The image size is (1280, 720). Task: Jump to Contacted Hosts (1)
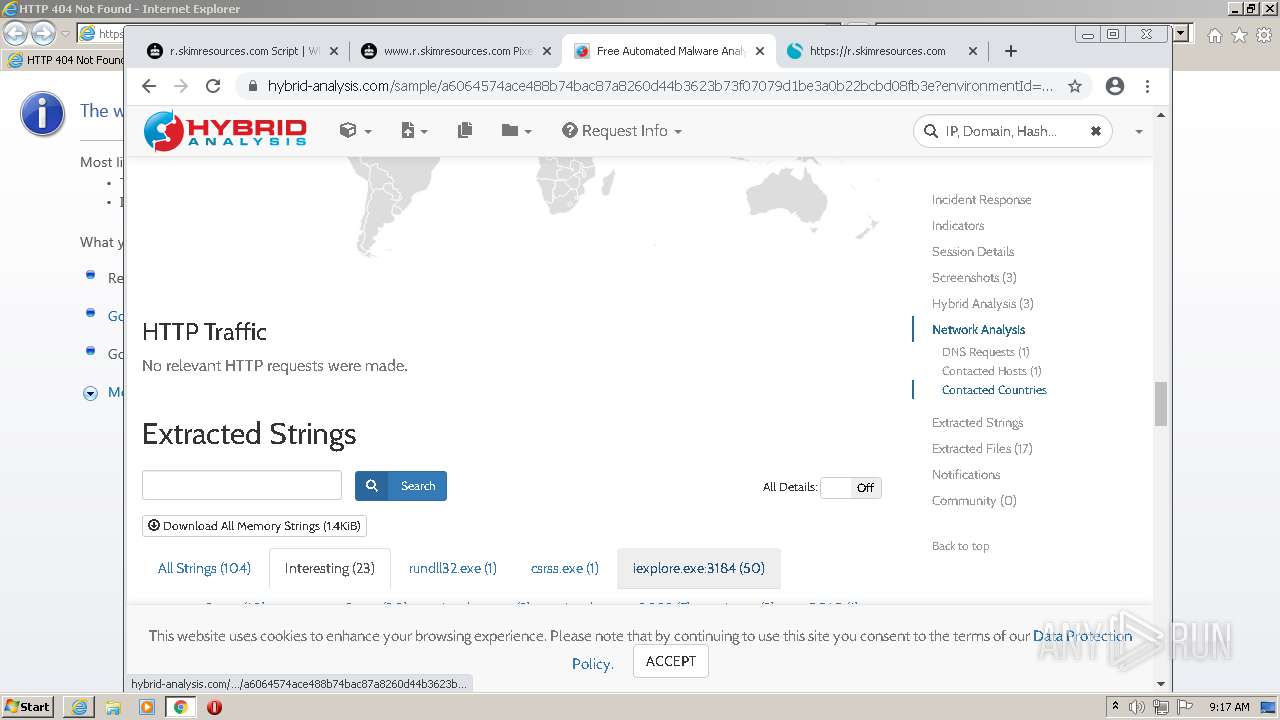[x=992, y=371]
